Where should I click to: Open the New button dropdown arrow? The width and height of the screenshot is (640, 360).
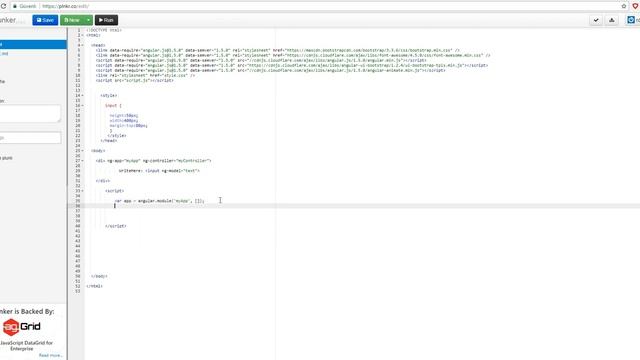pos(88,20)
